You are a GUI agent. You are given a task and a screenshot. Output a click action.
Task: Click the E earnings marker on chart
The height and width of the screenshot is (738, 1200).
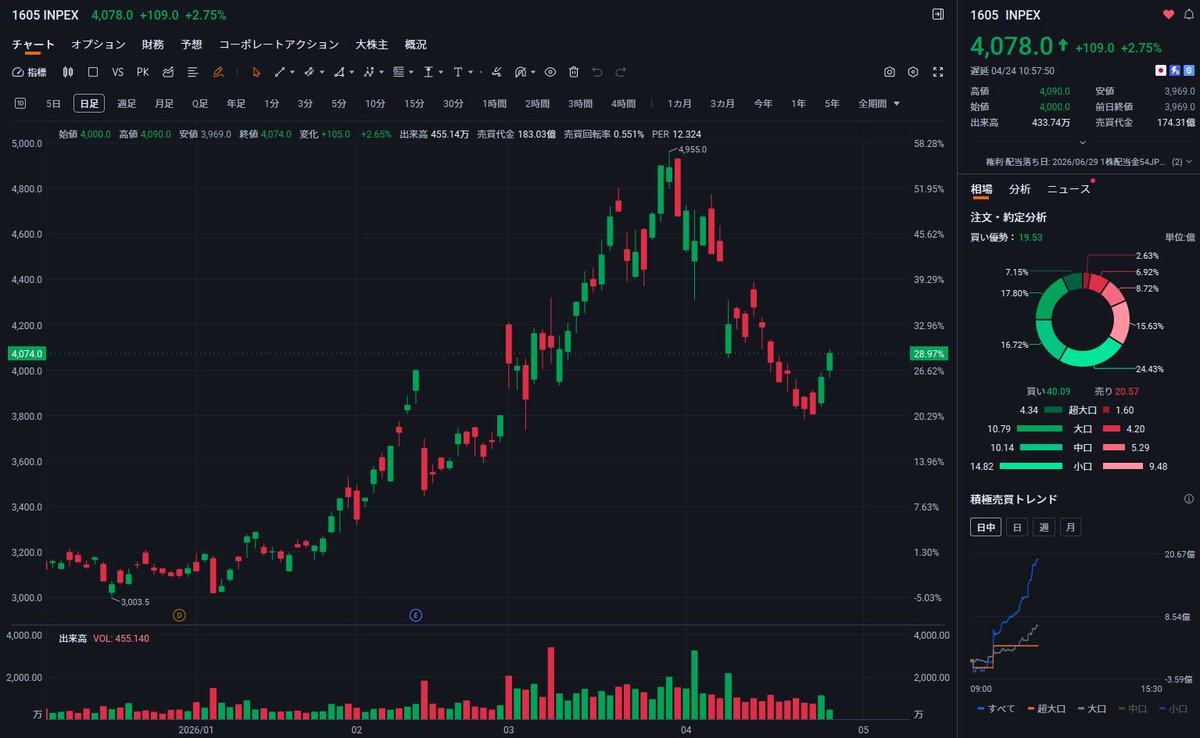(415, 615)
